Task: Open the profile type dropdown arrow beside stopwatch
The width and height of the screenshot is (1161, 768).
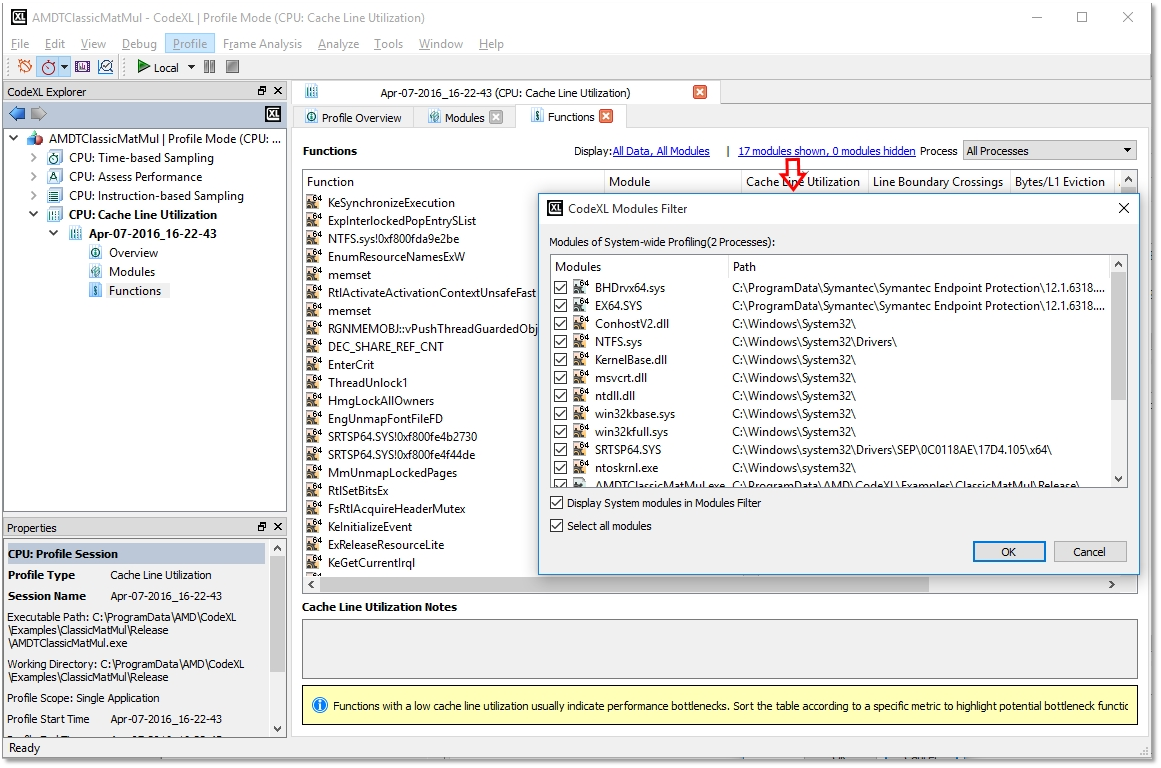Action: 64,67
